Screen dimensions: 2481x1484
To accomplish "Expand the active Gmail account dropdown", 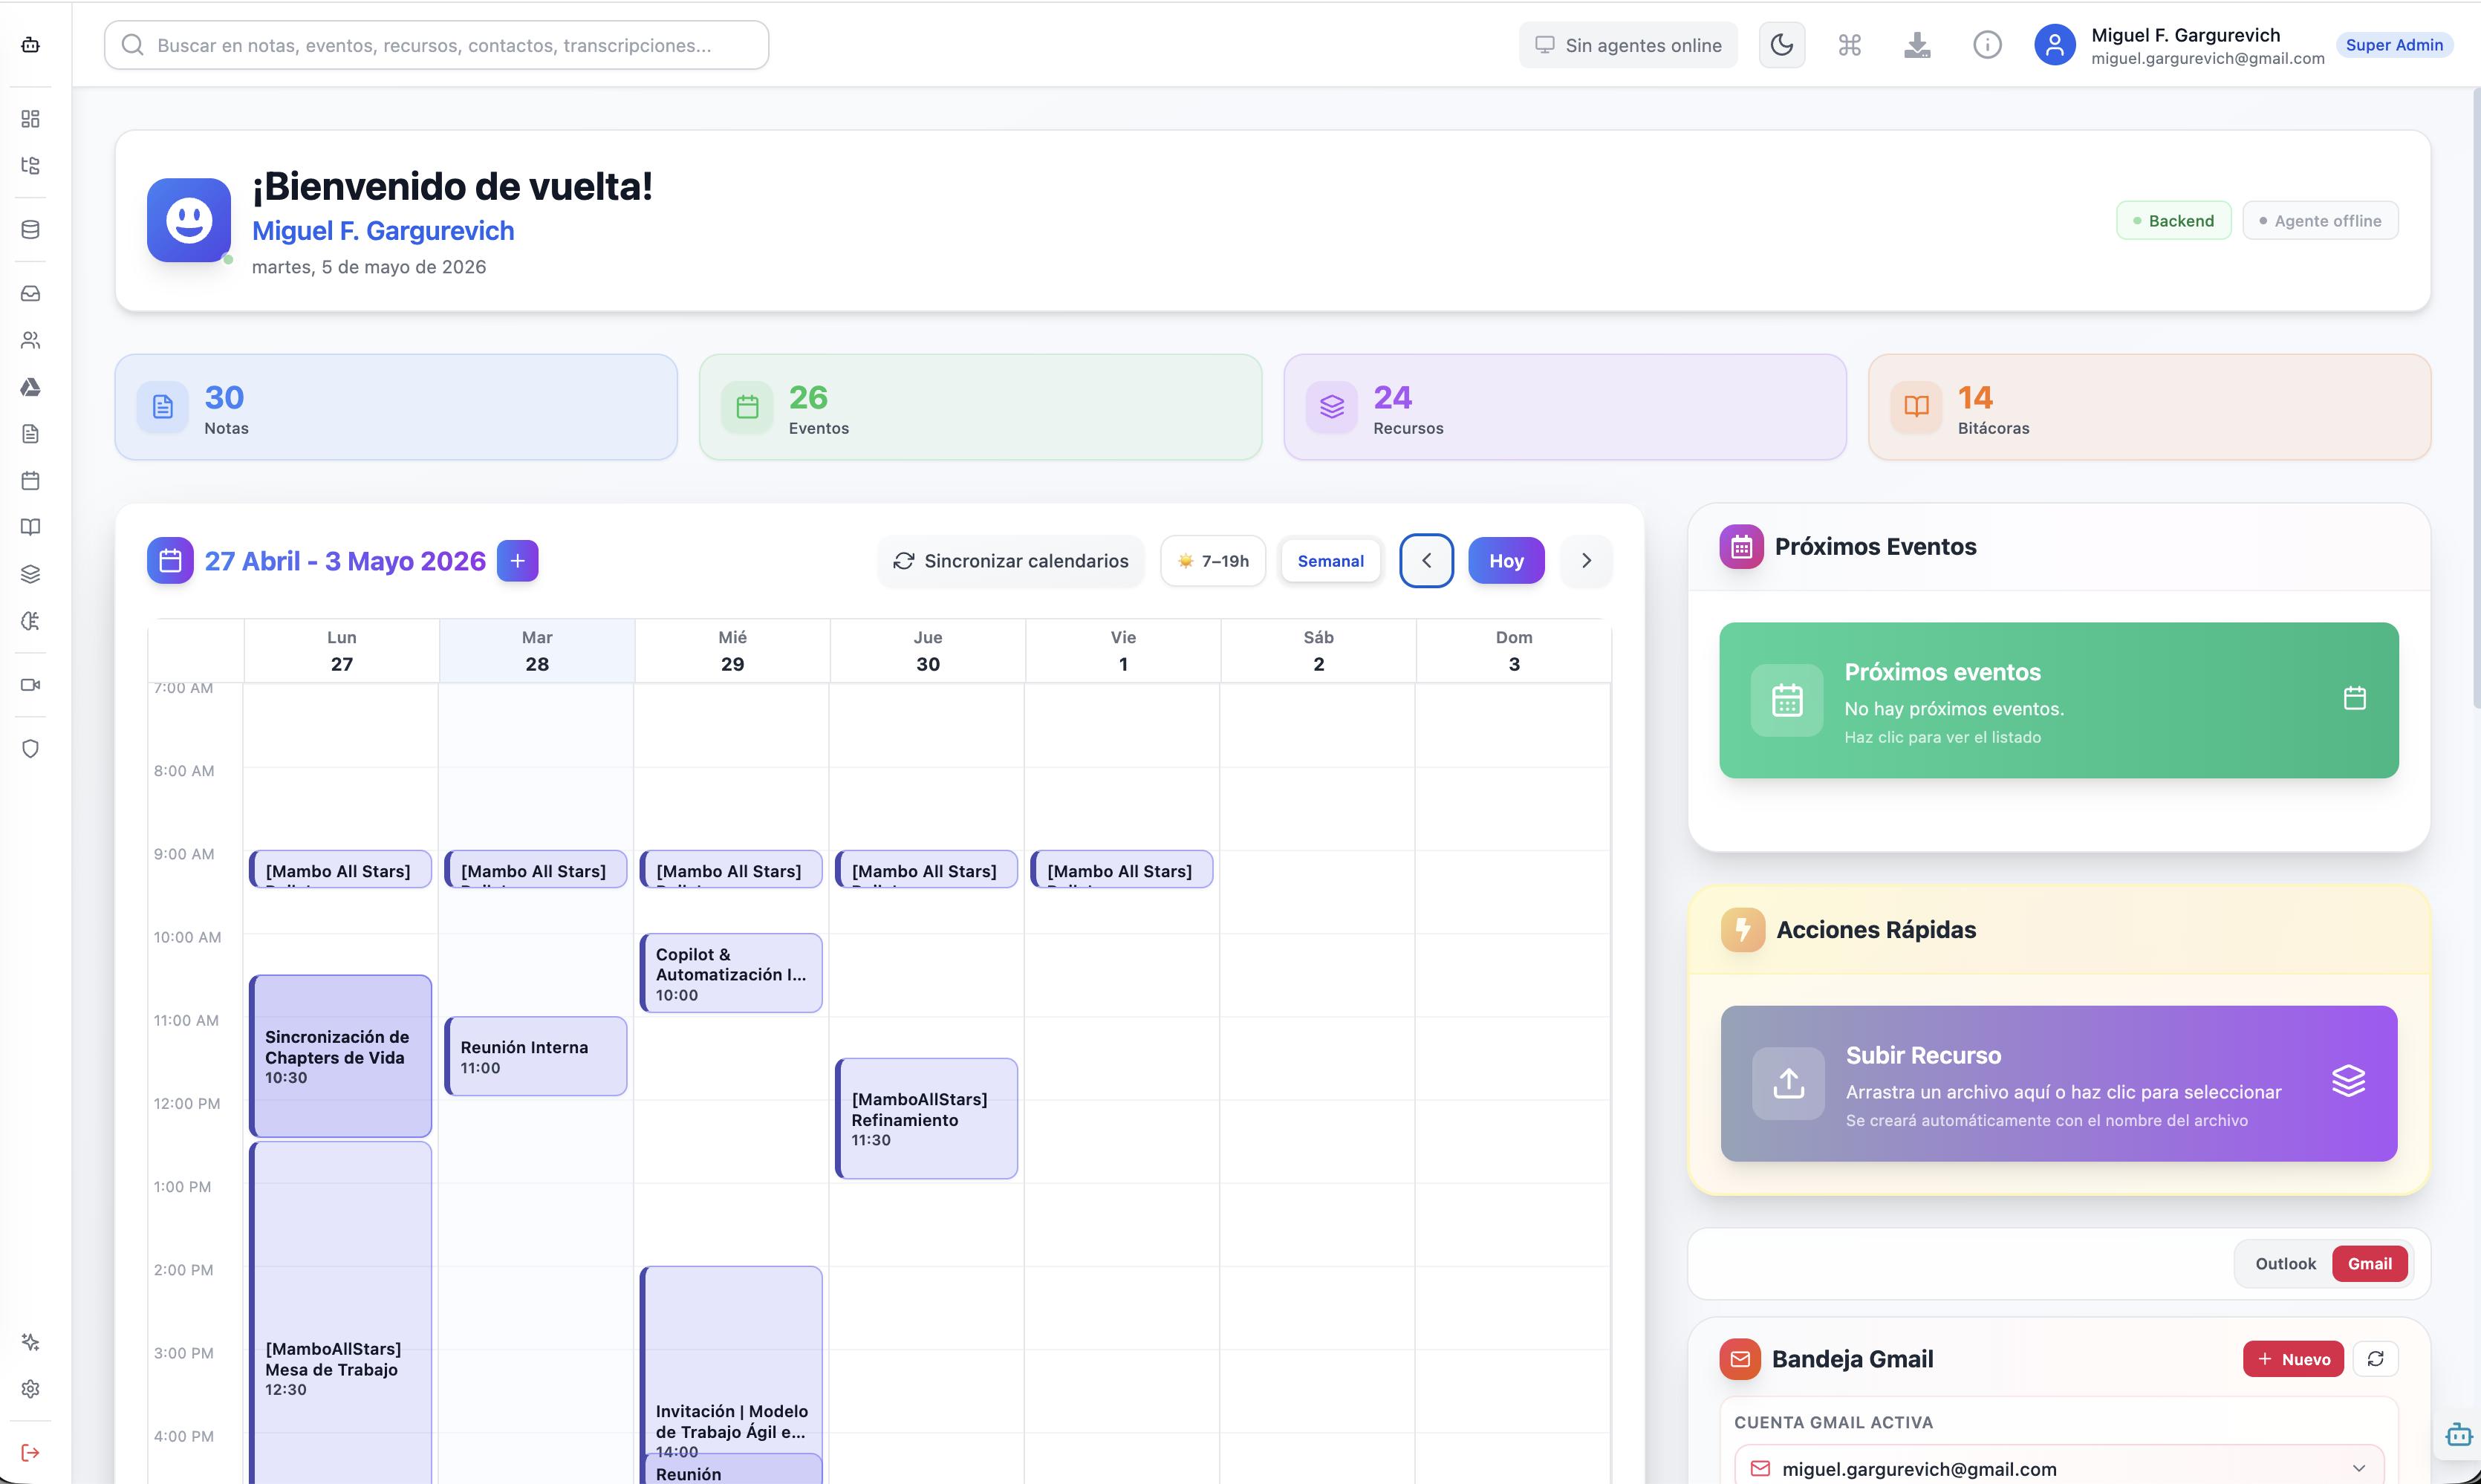I will click(x=2059, y=1468).
